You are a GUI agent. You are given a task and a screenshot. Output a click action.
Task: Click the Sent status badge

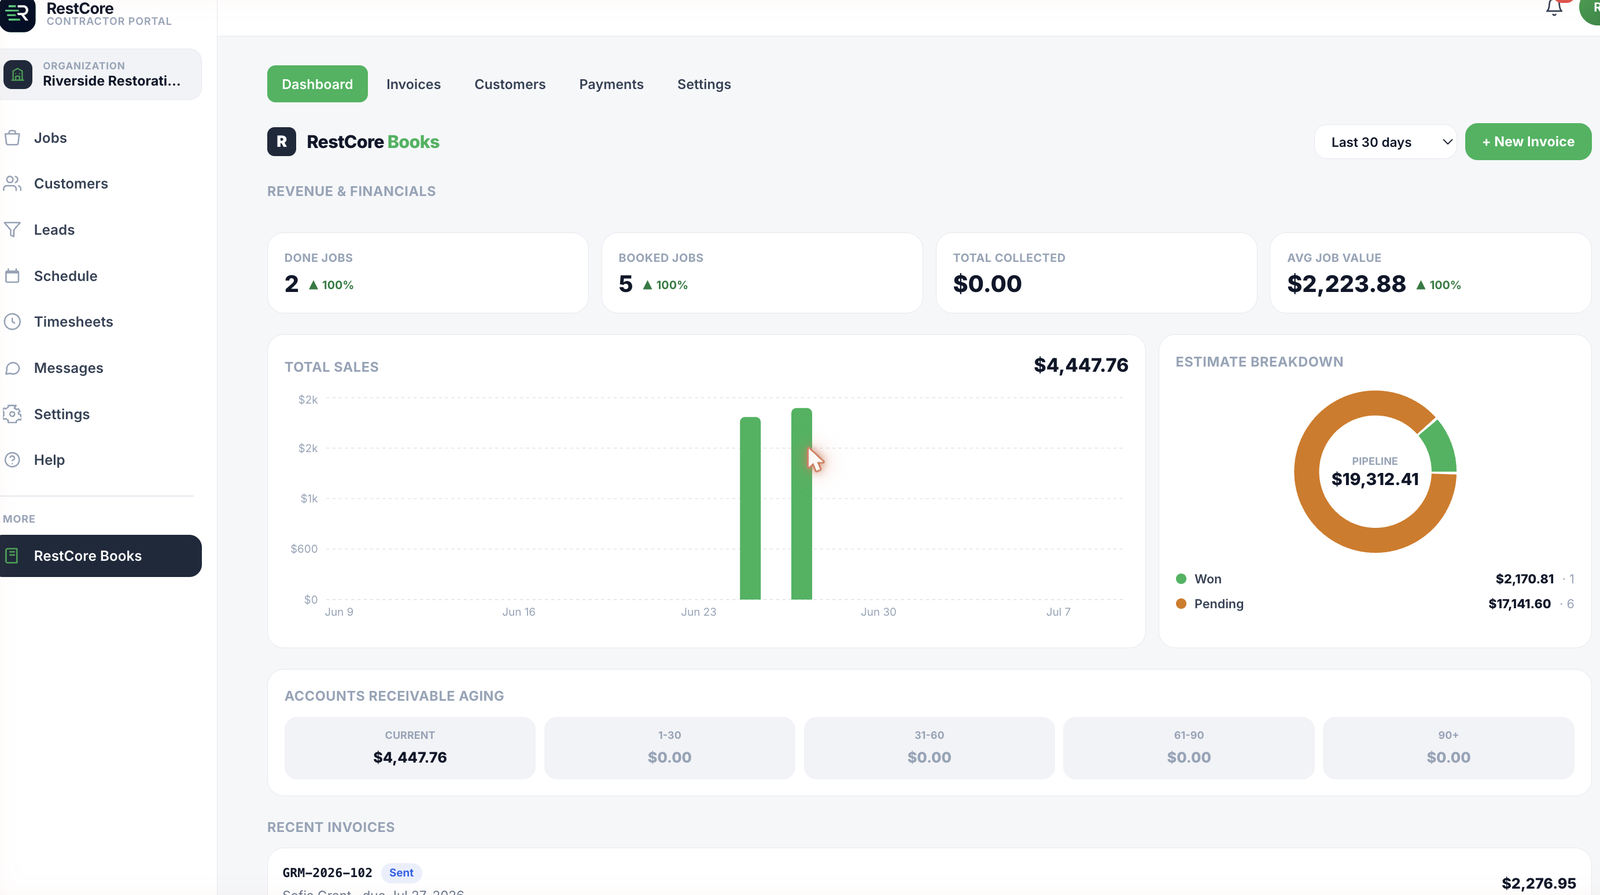coord(401,873)
